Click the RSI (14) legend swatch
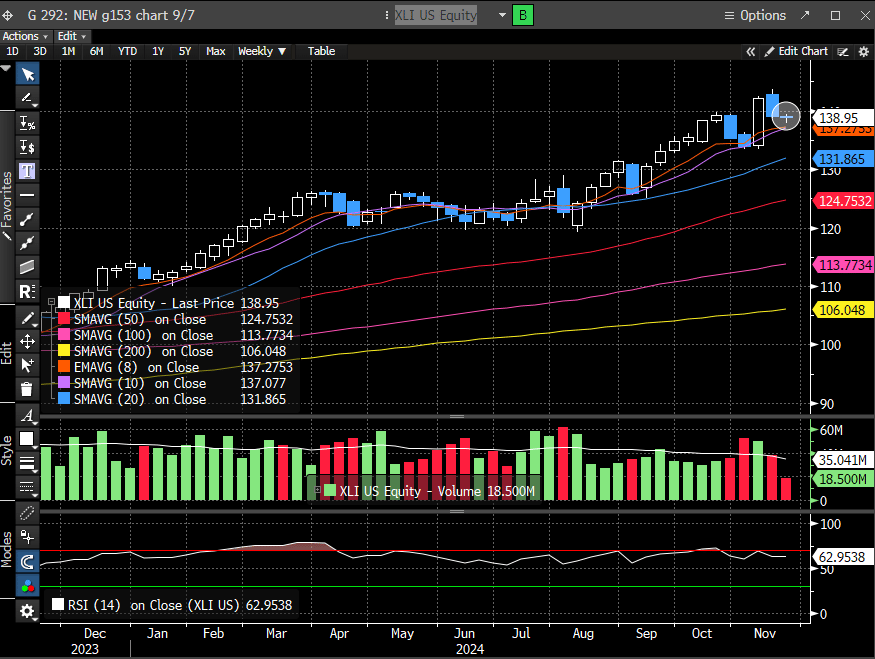Screen dimensions: 875x659 click(x=57, y=604)
